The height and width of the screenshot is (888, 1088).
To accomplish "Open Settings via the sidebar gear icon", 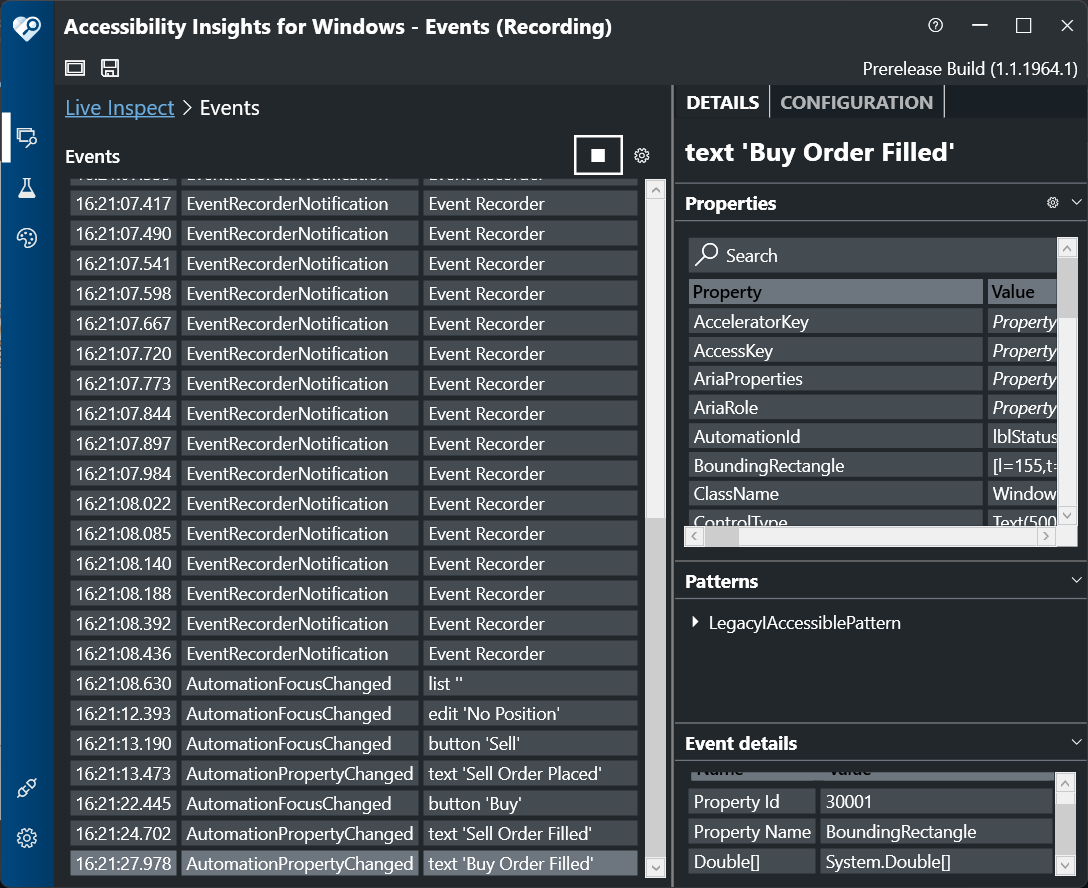I will (27, 838).
